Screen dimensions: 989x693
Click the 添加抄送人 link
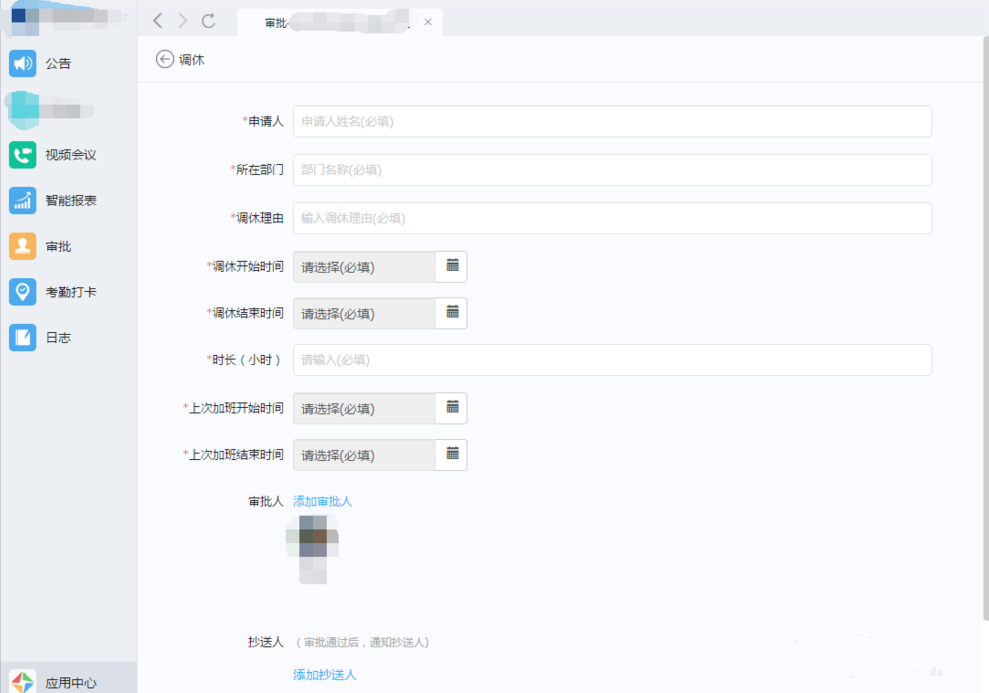[x=324, y=675]
